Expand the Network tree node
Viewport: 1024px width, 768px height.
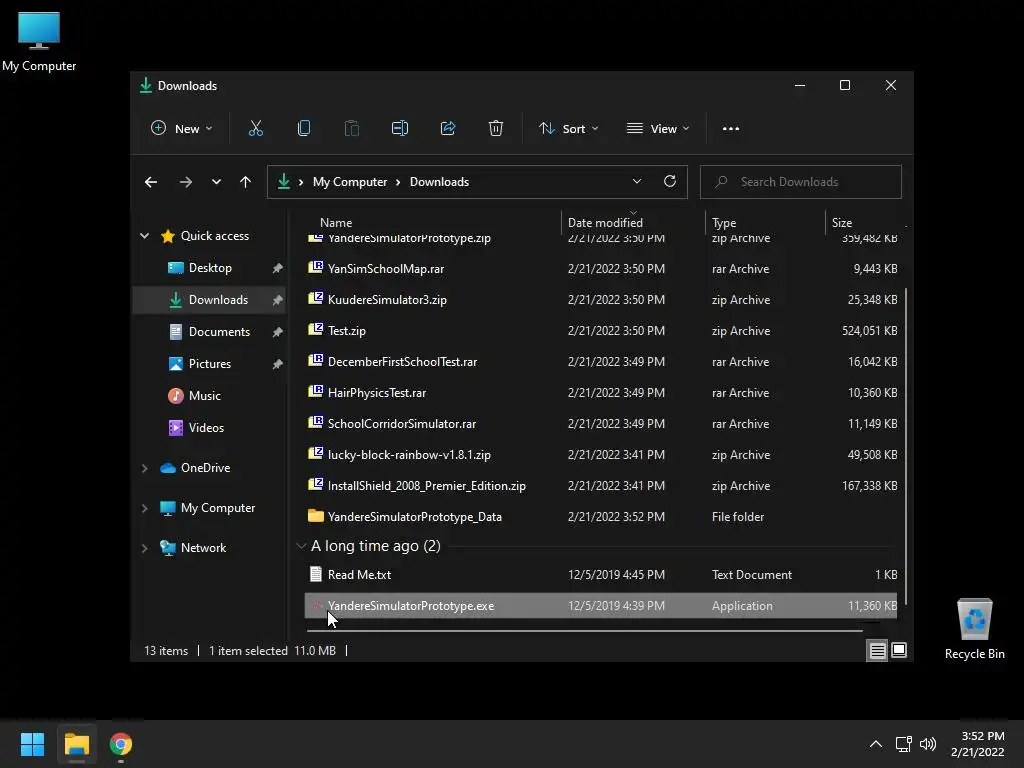click(x=144, y=548)
